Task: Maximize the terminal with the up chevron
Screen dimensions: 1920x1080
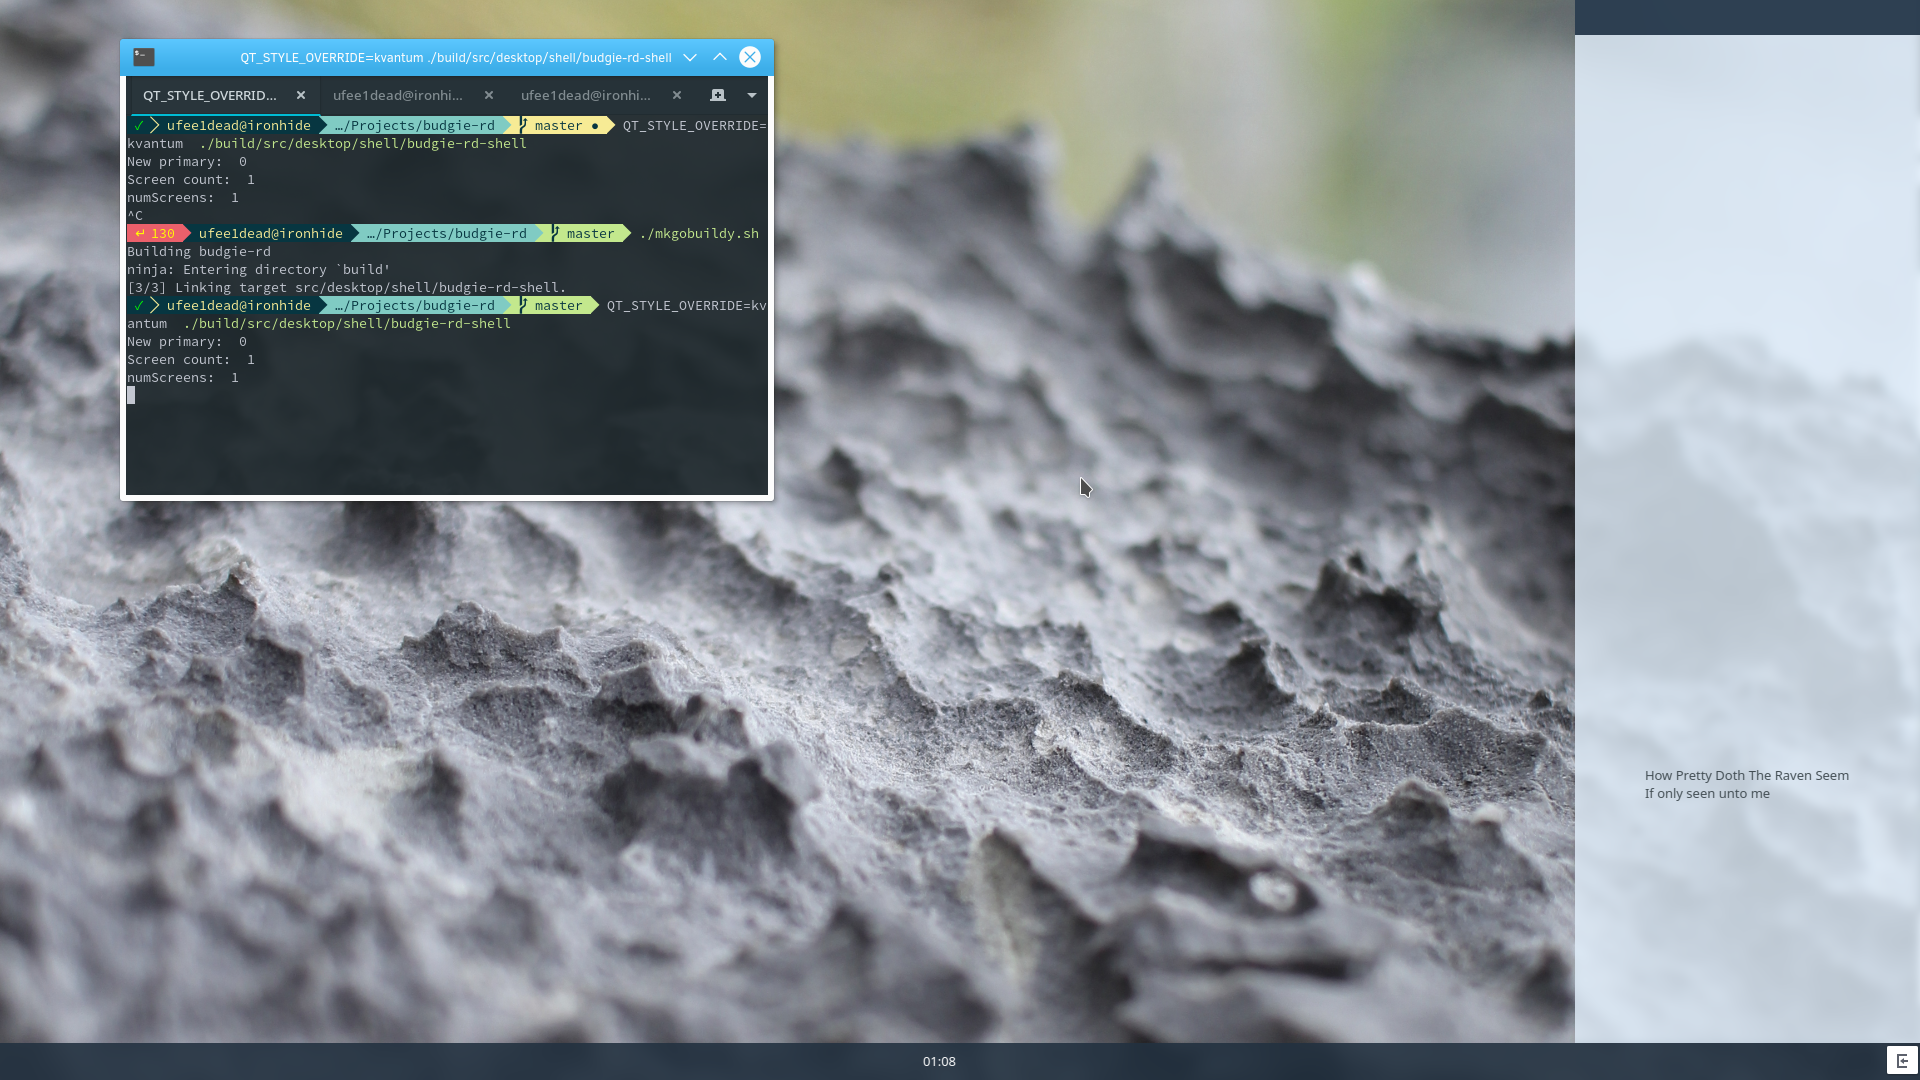Action: coord(720,57)
